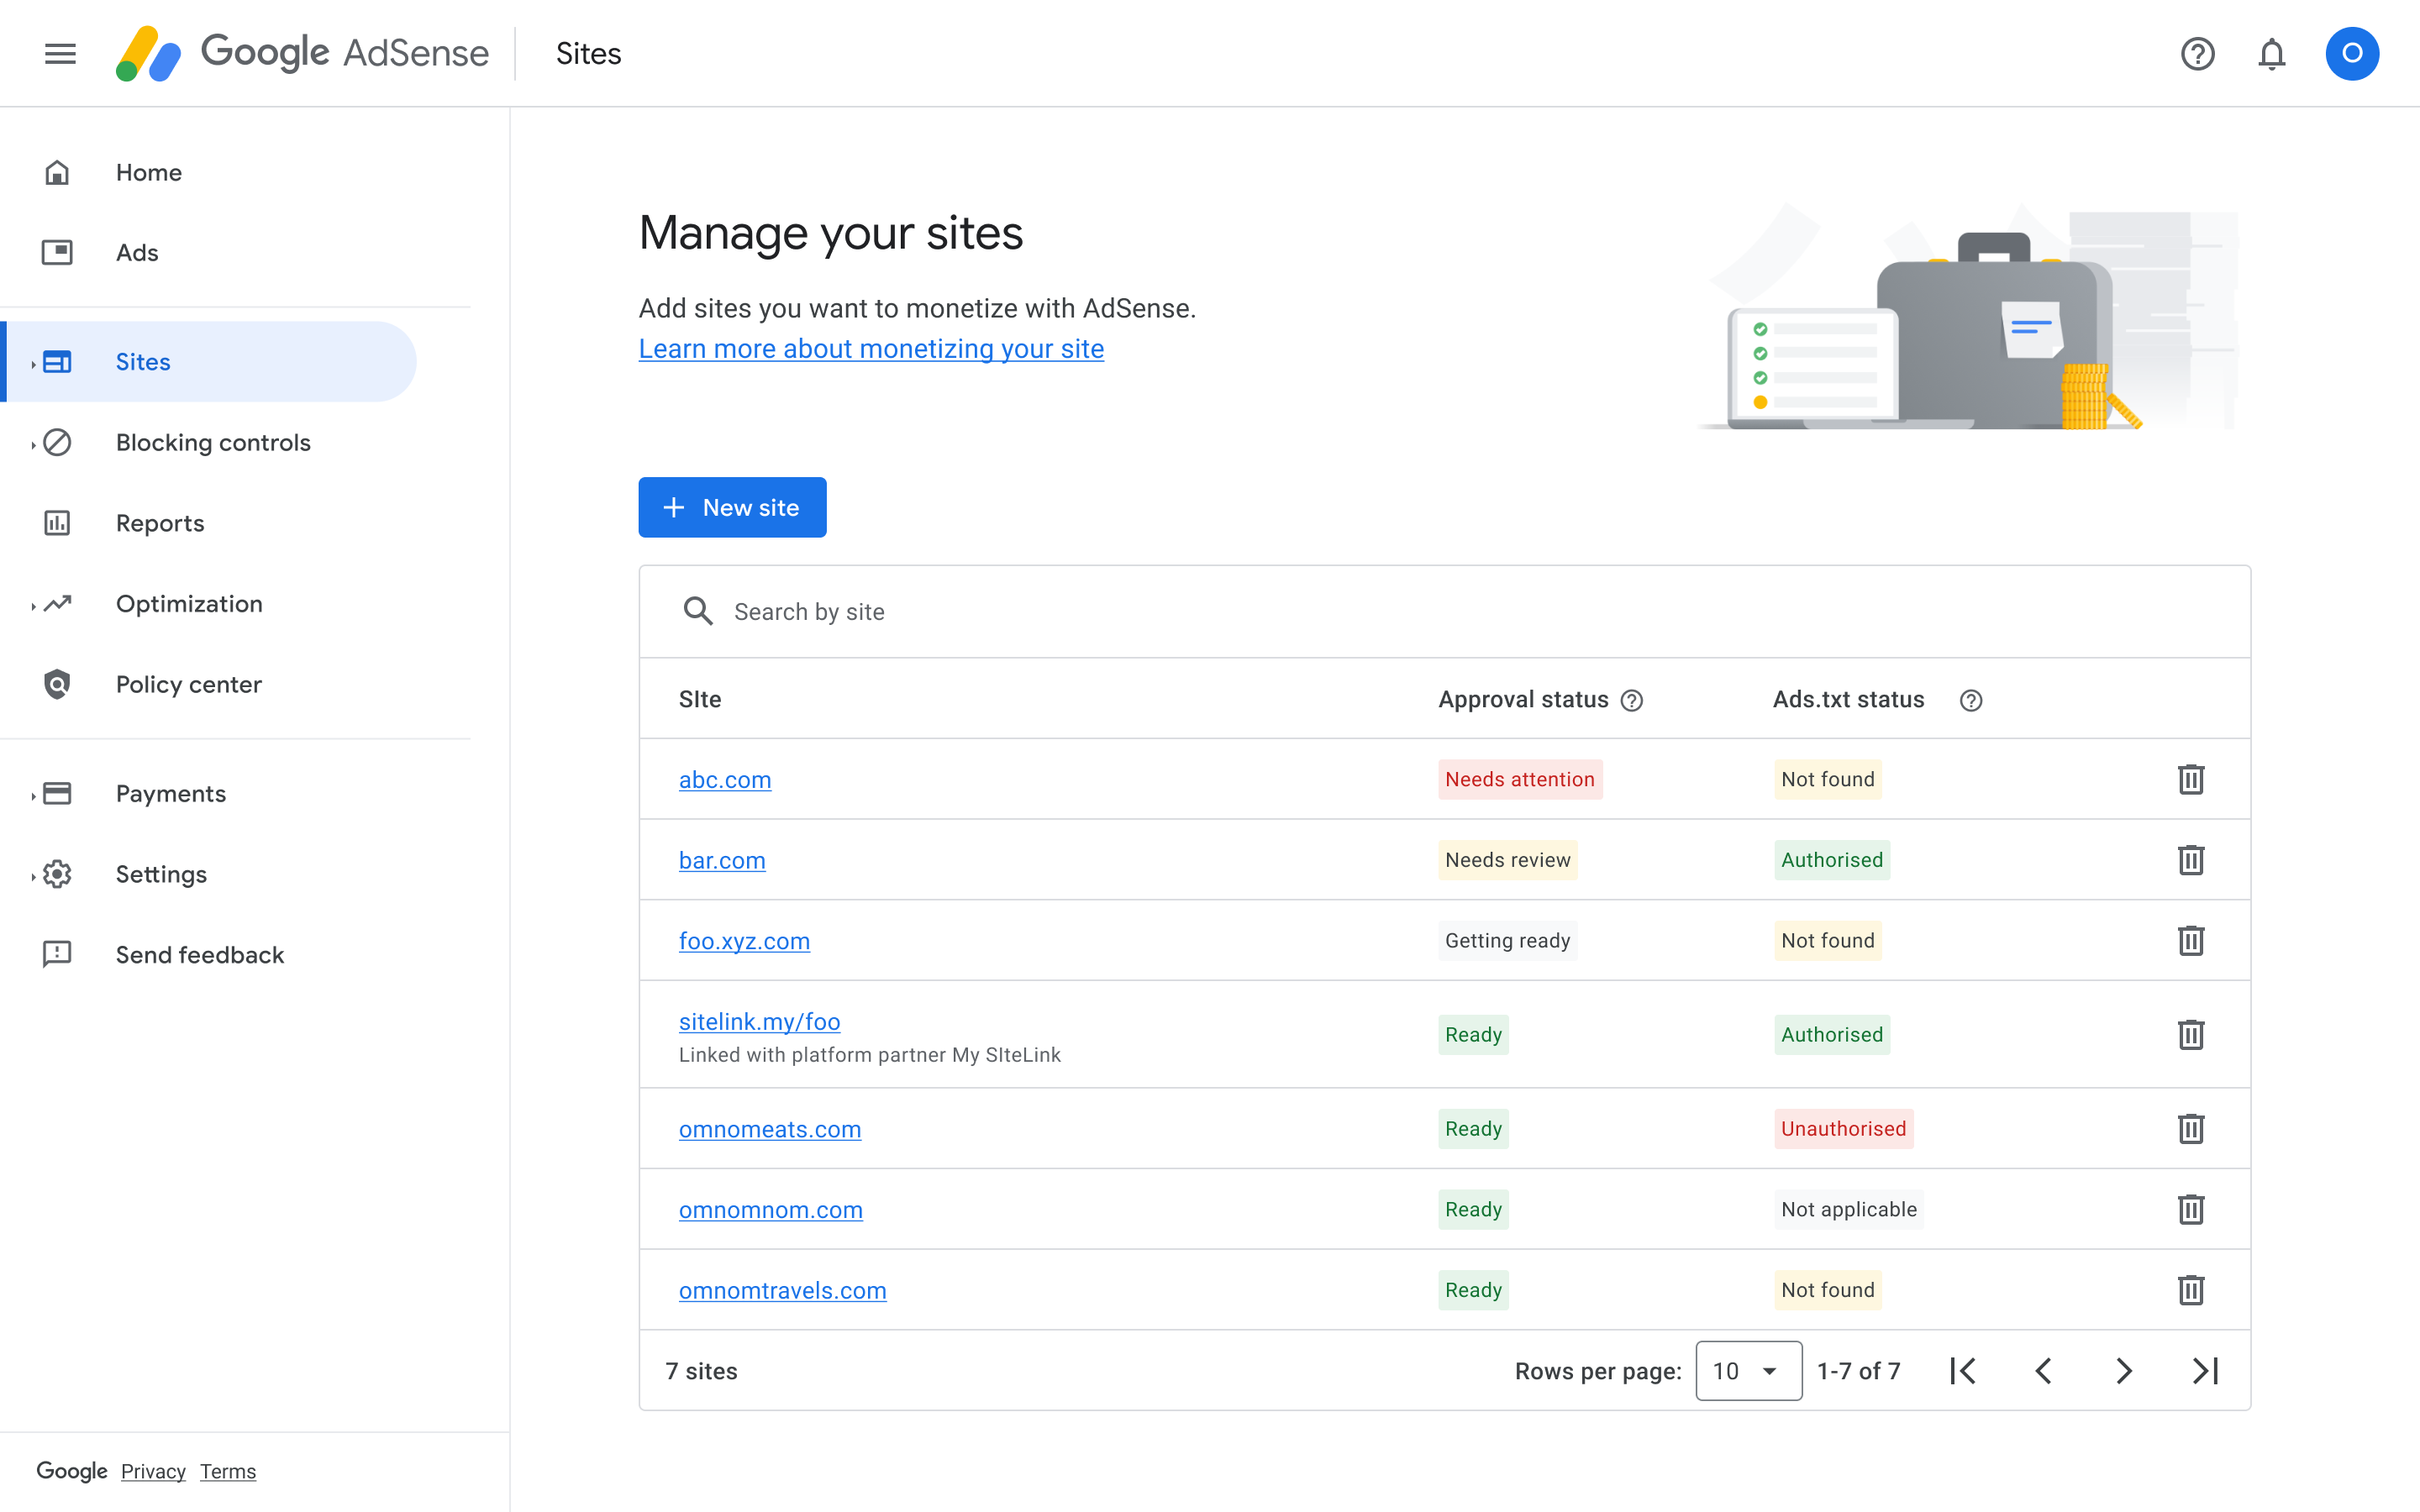Click the Blocking controls icon
This screenshot has width=2420, height=1512.
click(55, 441)
